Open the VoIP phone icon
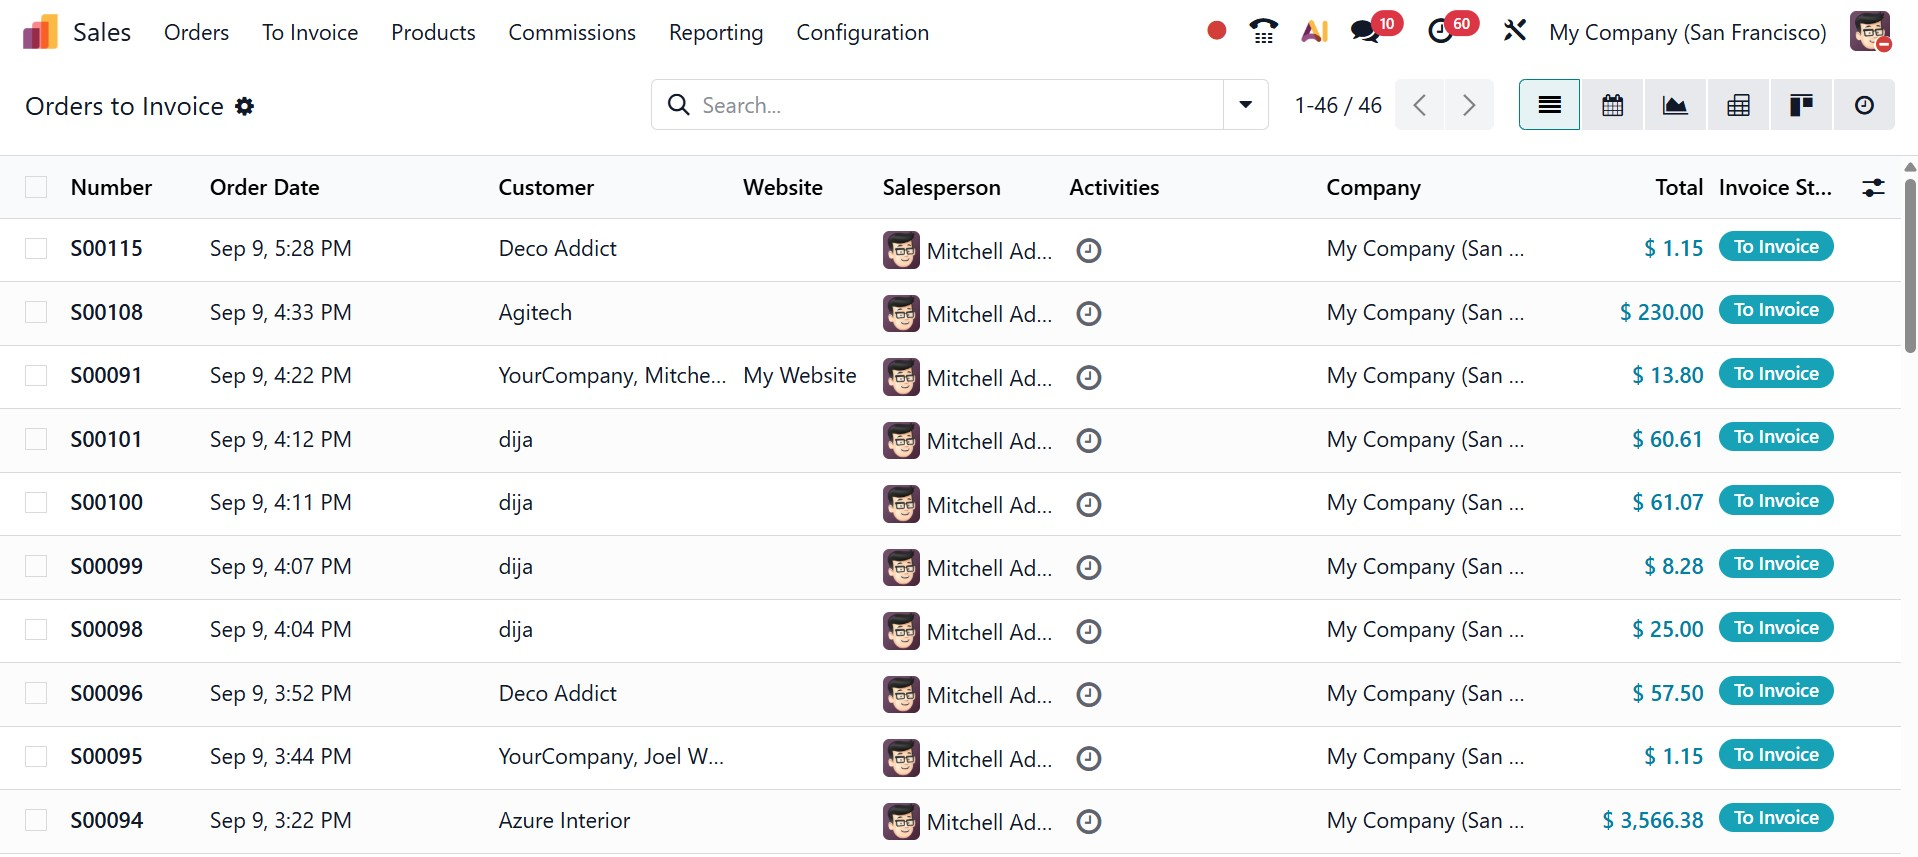The height and width of the screenshot is (857, 1918). pos(1264,32)
